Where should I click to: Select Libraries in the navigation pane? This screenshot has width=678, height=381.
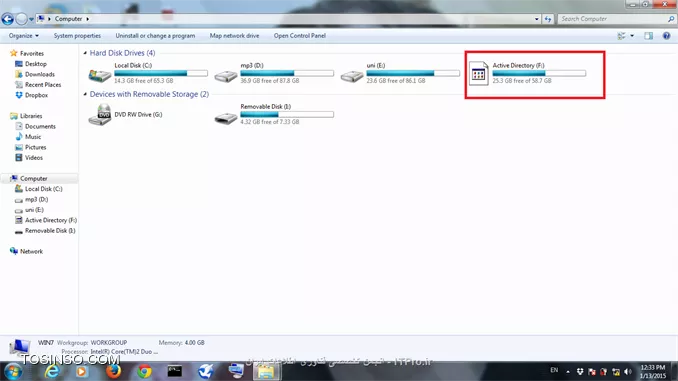pos(31,116)
